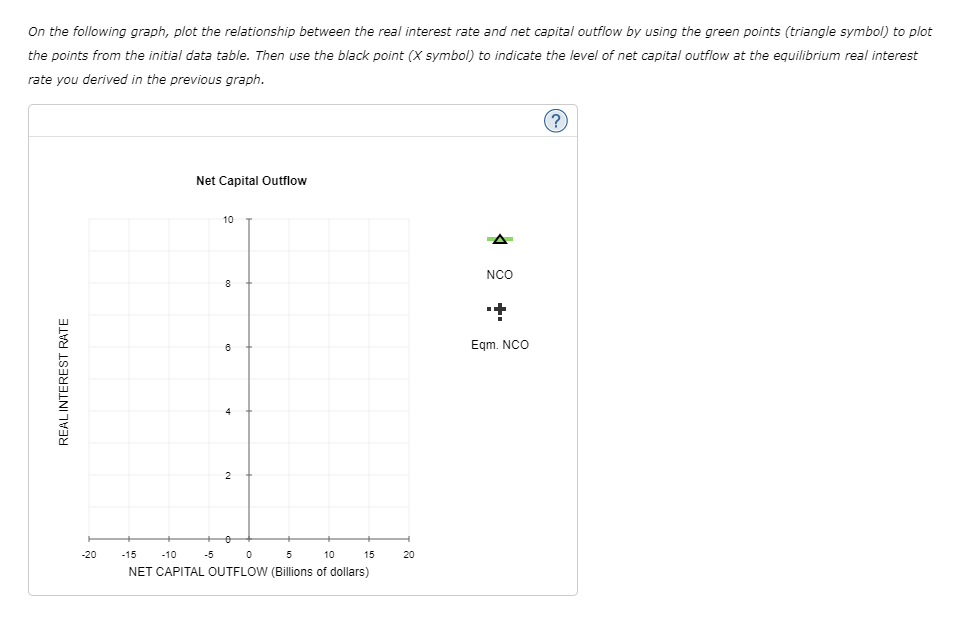959x623 pixels.
Task: Click the horizontal axis label text
Action: pos(247,569)
